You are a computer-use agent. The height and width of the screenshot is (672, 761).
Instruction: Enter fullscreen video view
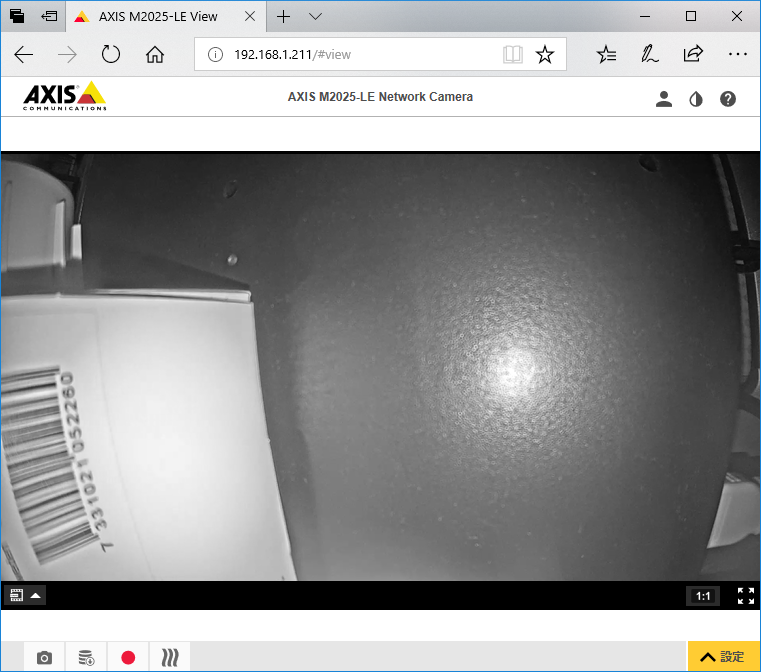click(x=745, y=595)
